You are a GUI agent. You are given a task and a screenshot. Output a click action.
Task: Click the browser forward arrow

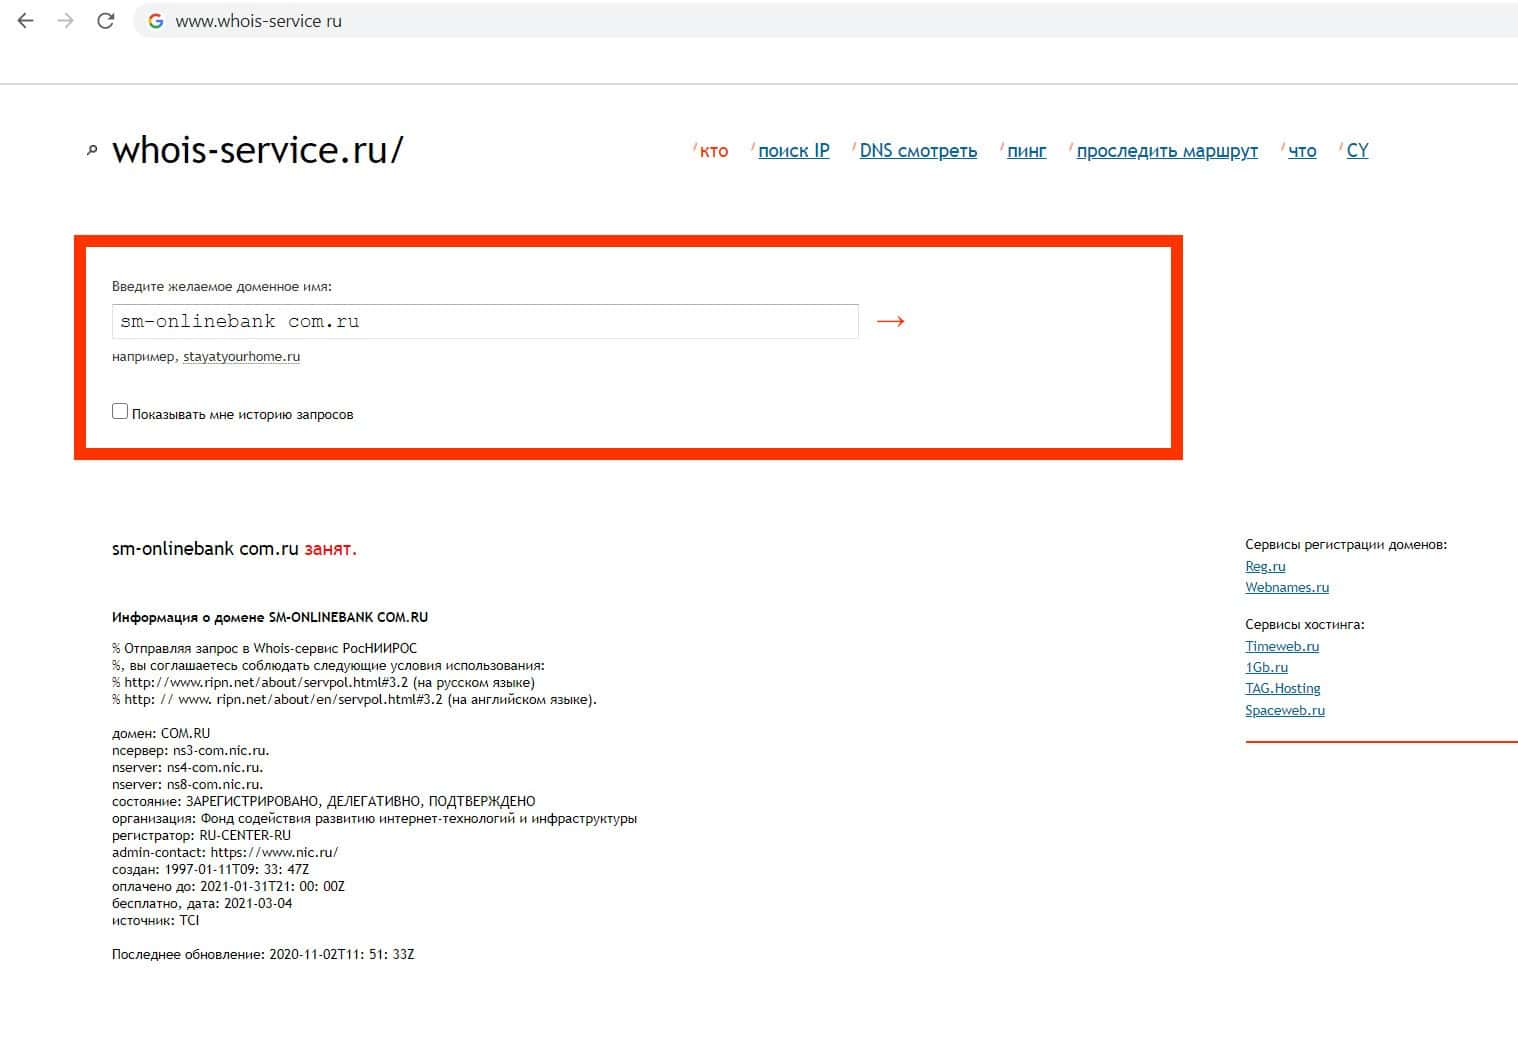coord(66,21)
